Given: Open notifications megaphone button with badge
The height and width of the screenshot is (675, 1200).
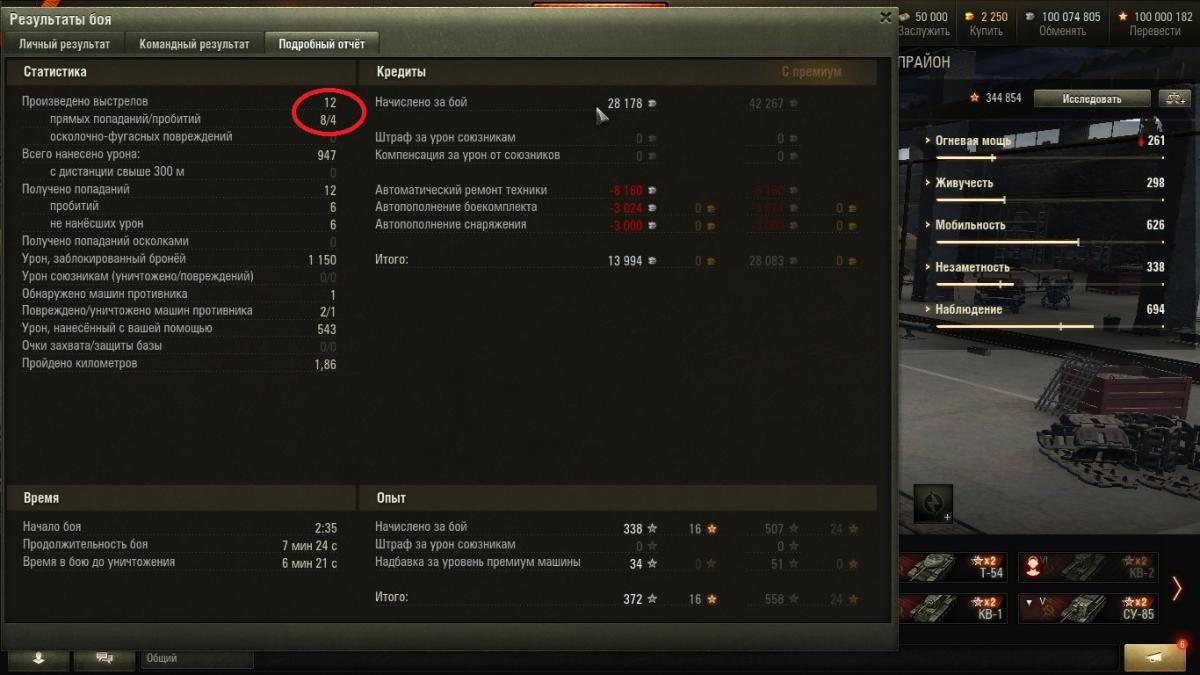Looking at the screenshot, I should click(1157, 657).
